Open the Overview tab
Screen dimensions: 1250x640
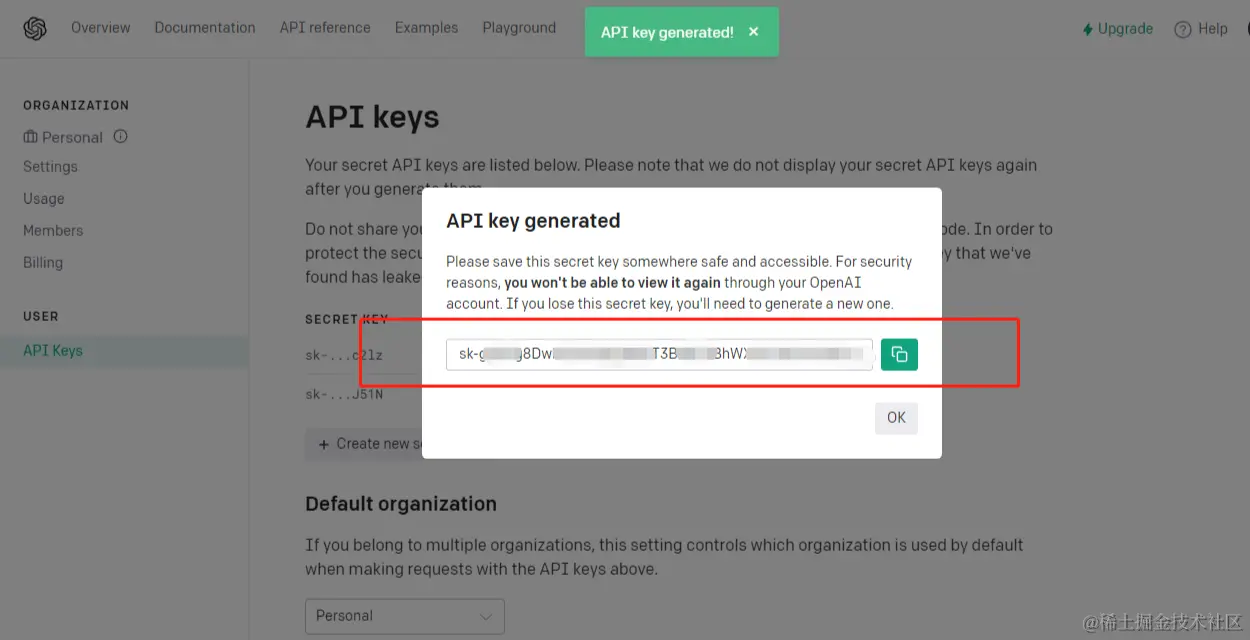(x=100, y=28)
